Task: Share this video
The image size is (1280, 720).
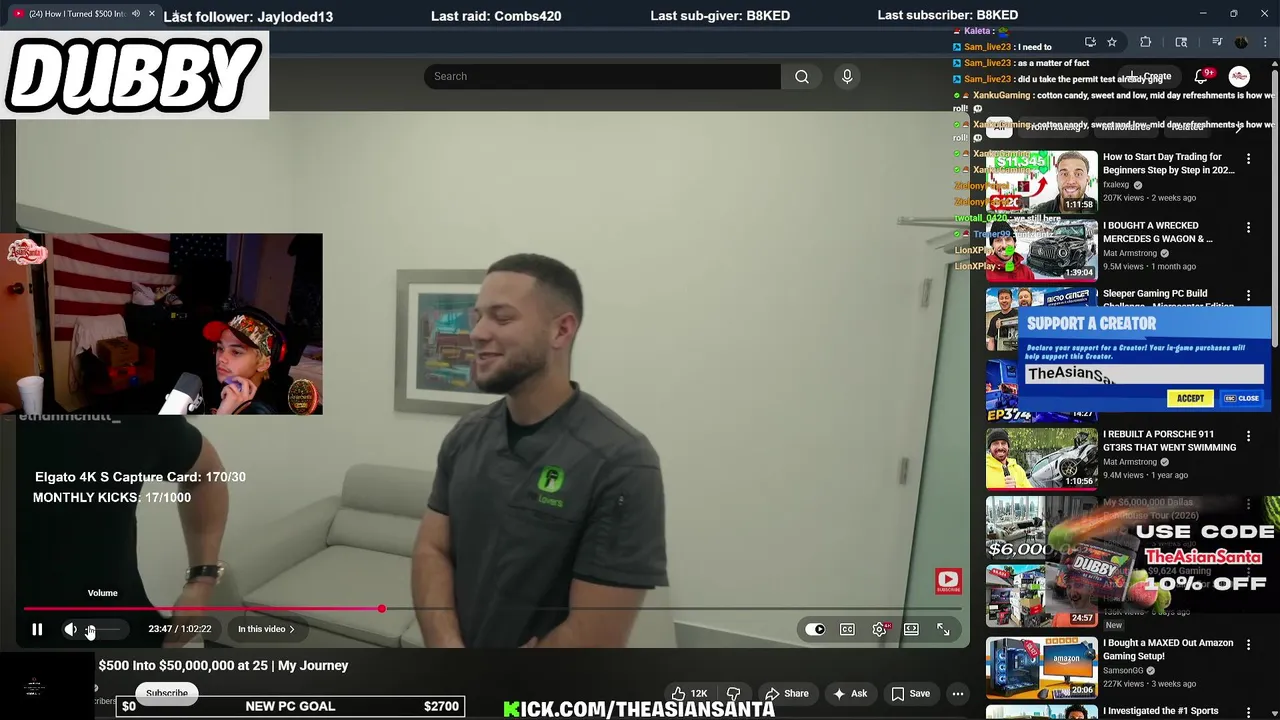Action: pyautogui.click(x=786, y=693)
